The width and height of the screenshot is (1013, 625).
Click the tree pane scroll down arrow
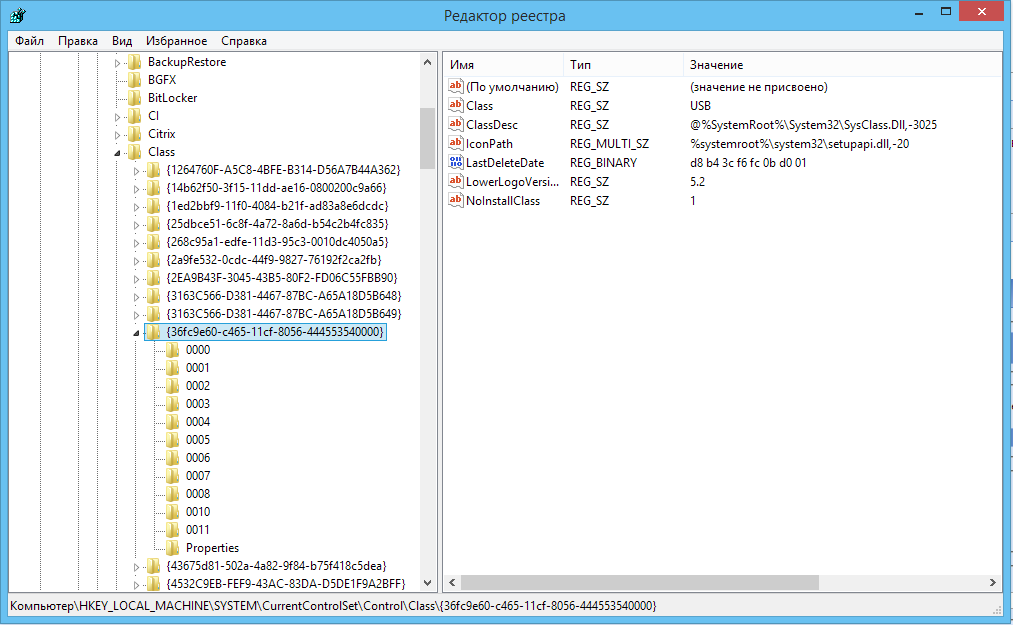tap(427, 582)
